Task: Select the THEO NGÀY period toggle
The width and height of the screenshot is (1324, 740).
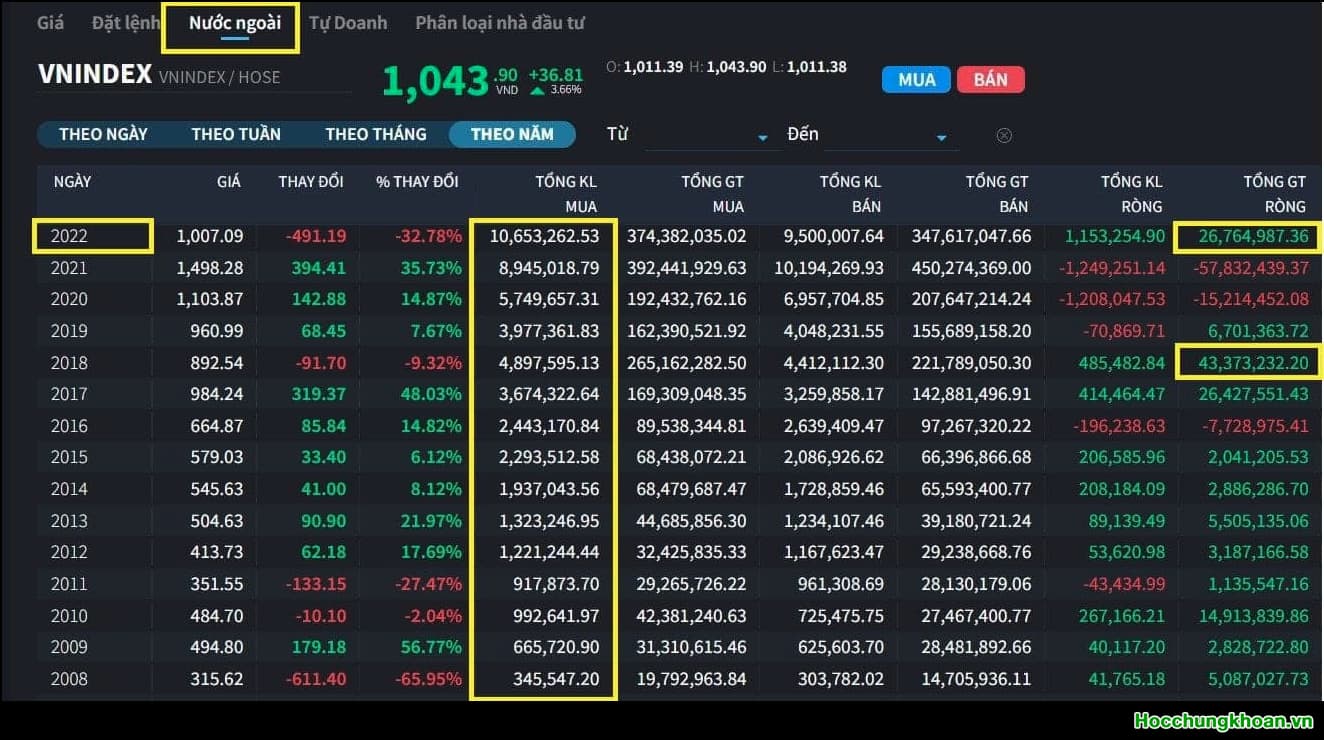Action: (103, 134)
